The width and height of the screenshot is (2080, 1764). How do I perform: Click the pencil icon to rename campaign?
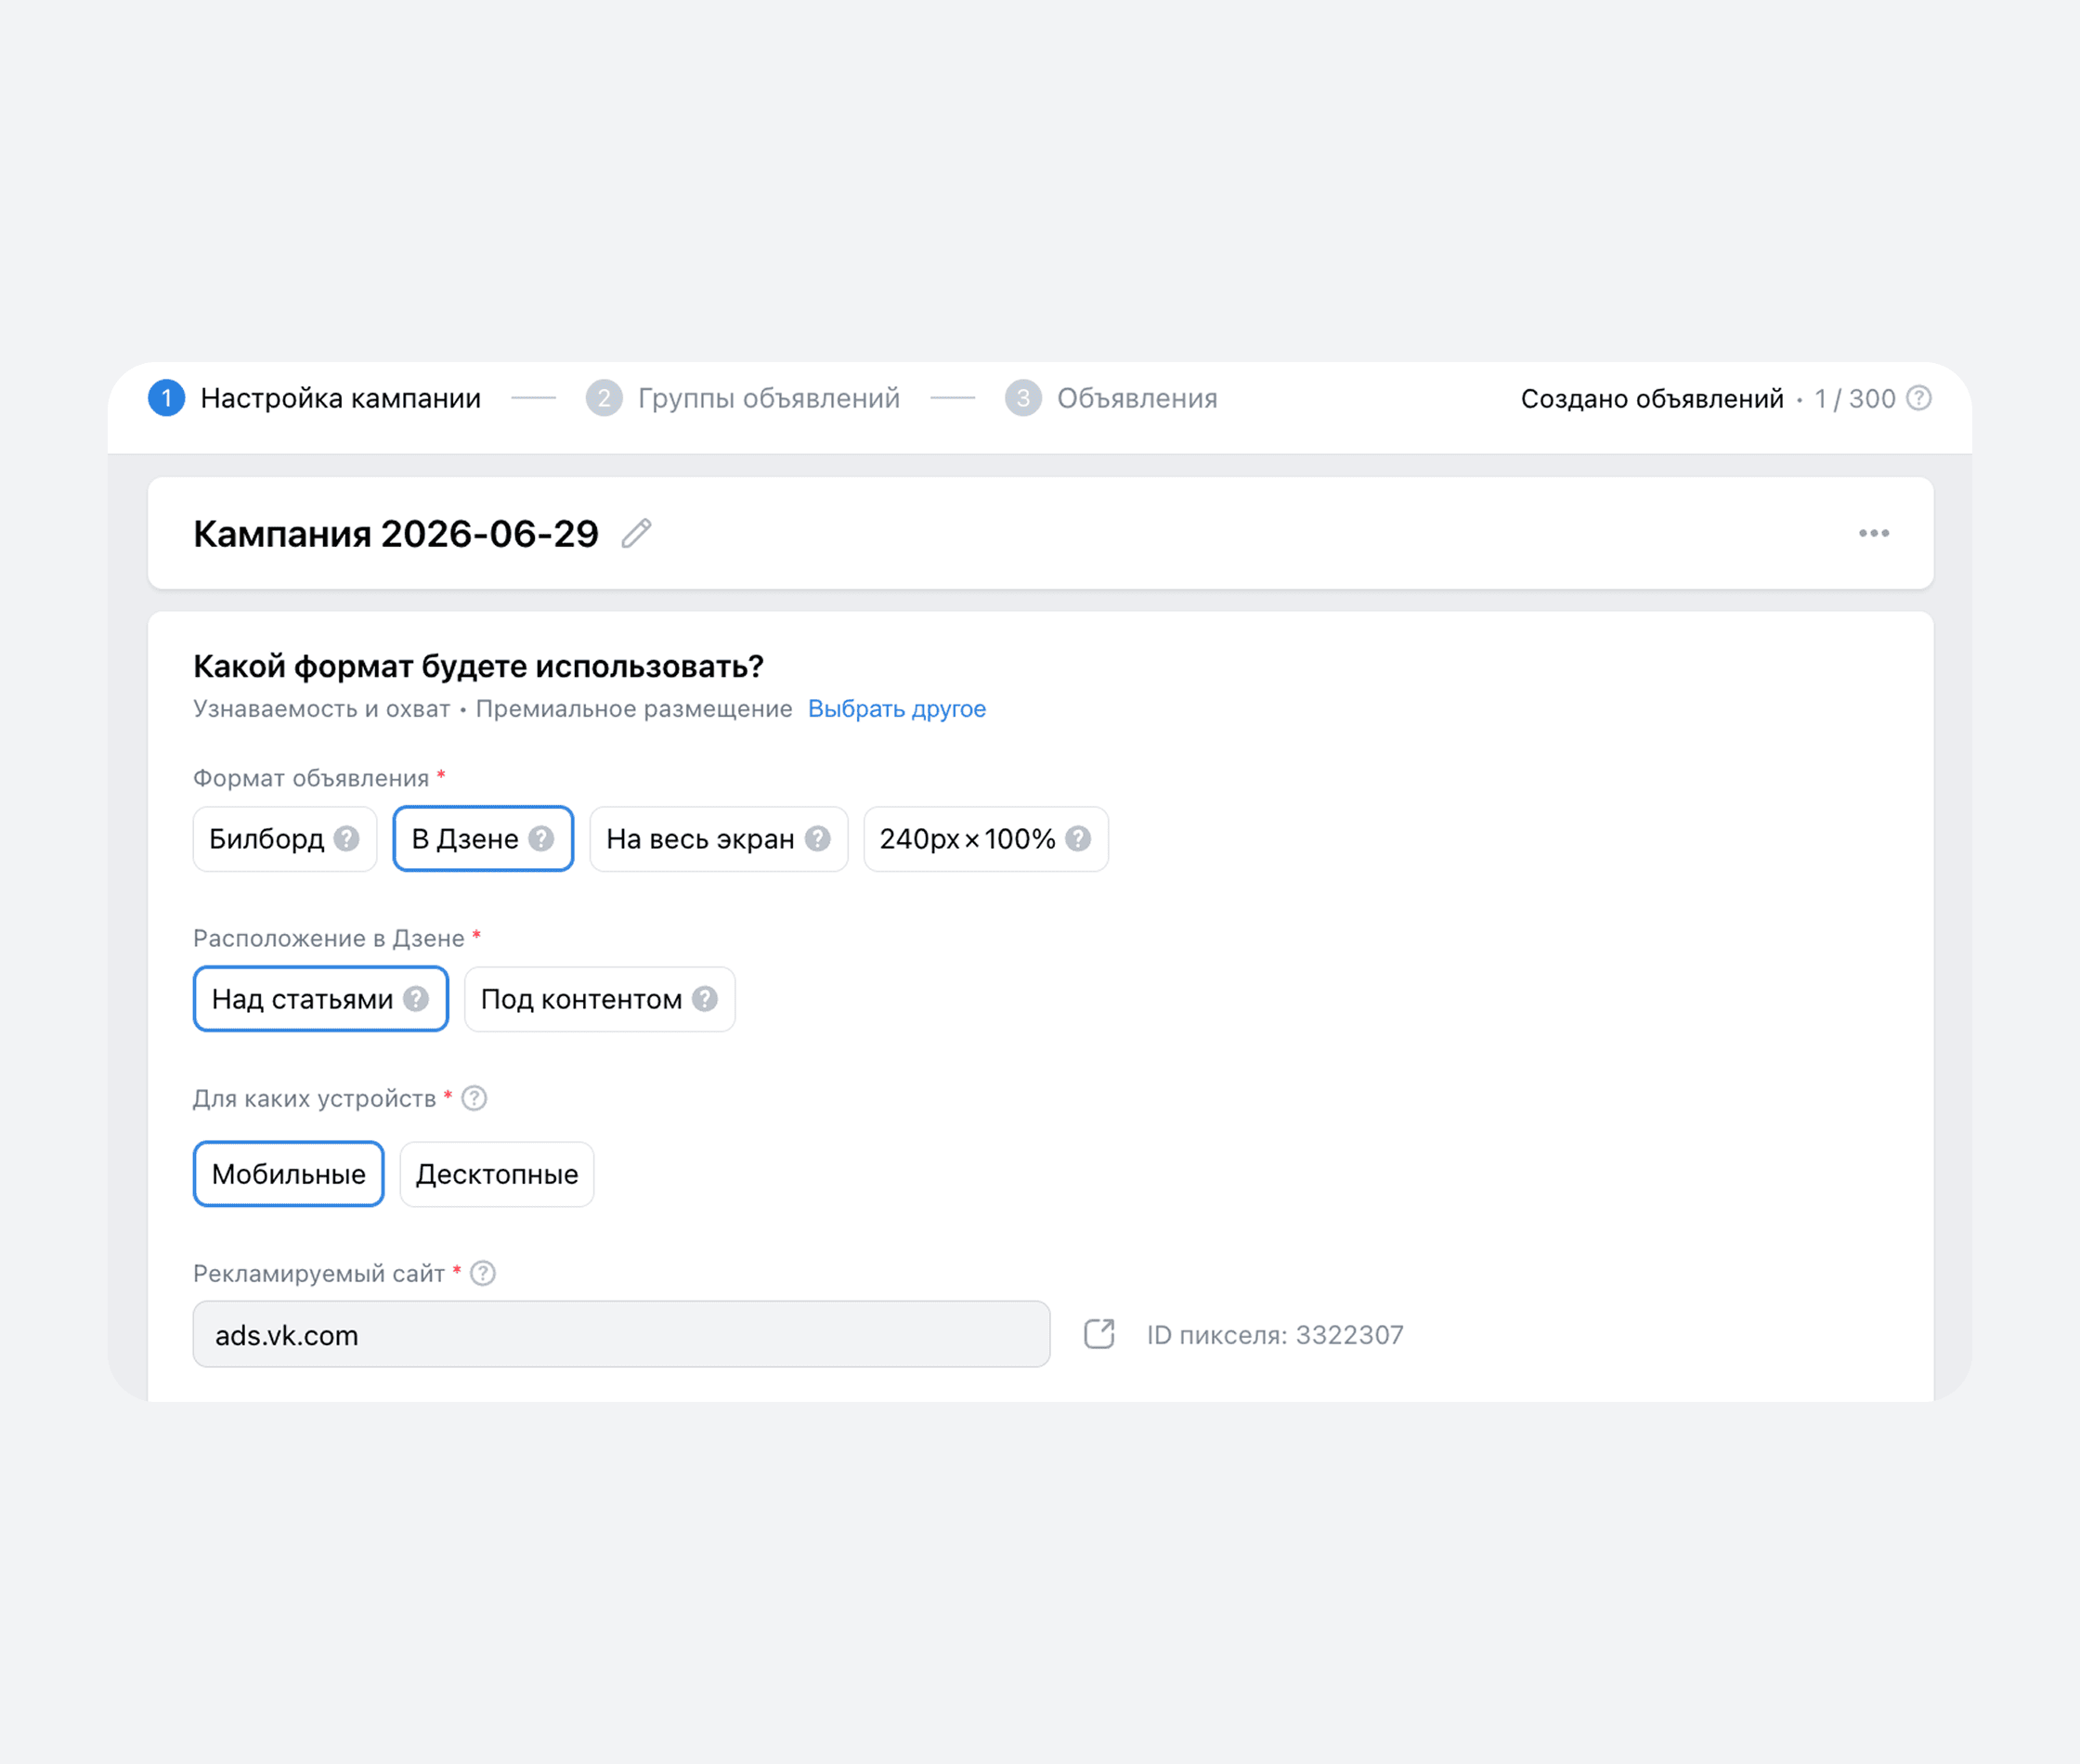[x=636, y=533]
